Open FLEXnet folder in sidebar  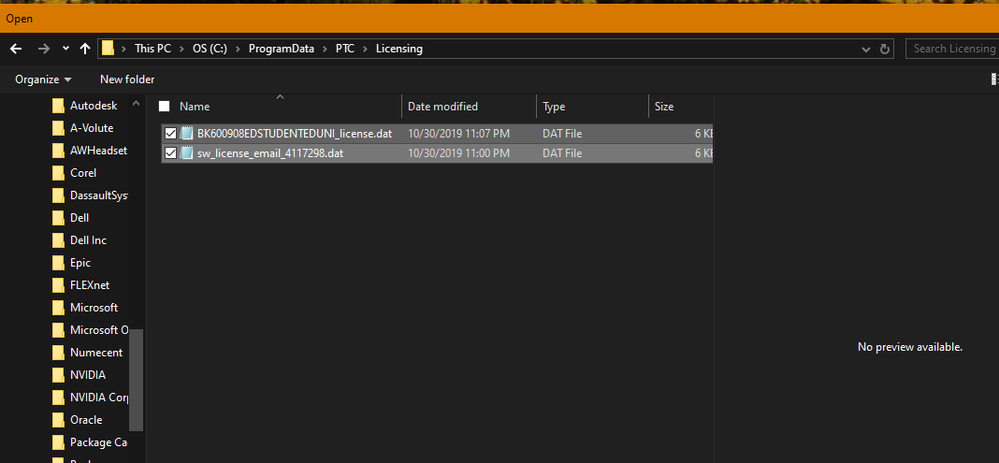point(89,285)
